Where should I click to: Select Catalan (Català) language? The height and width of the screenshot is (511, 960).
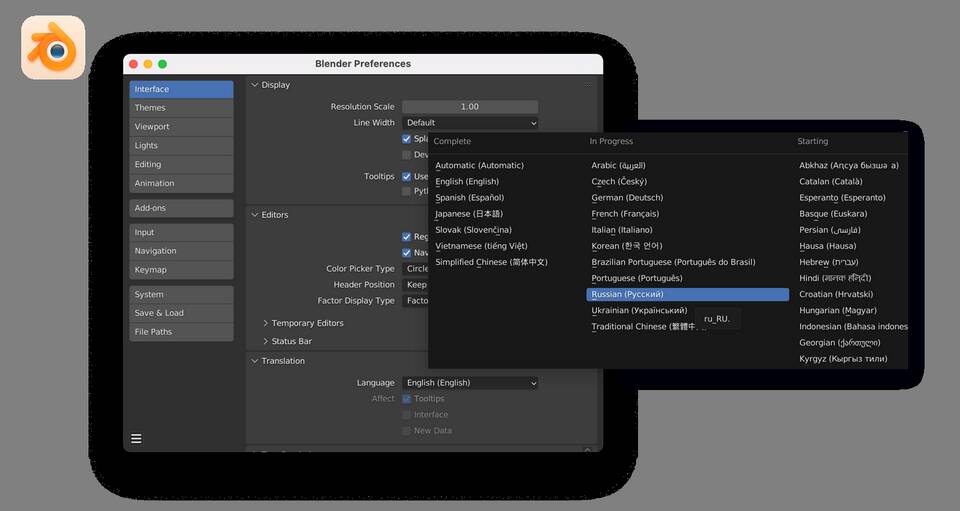click(831, 182)
